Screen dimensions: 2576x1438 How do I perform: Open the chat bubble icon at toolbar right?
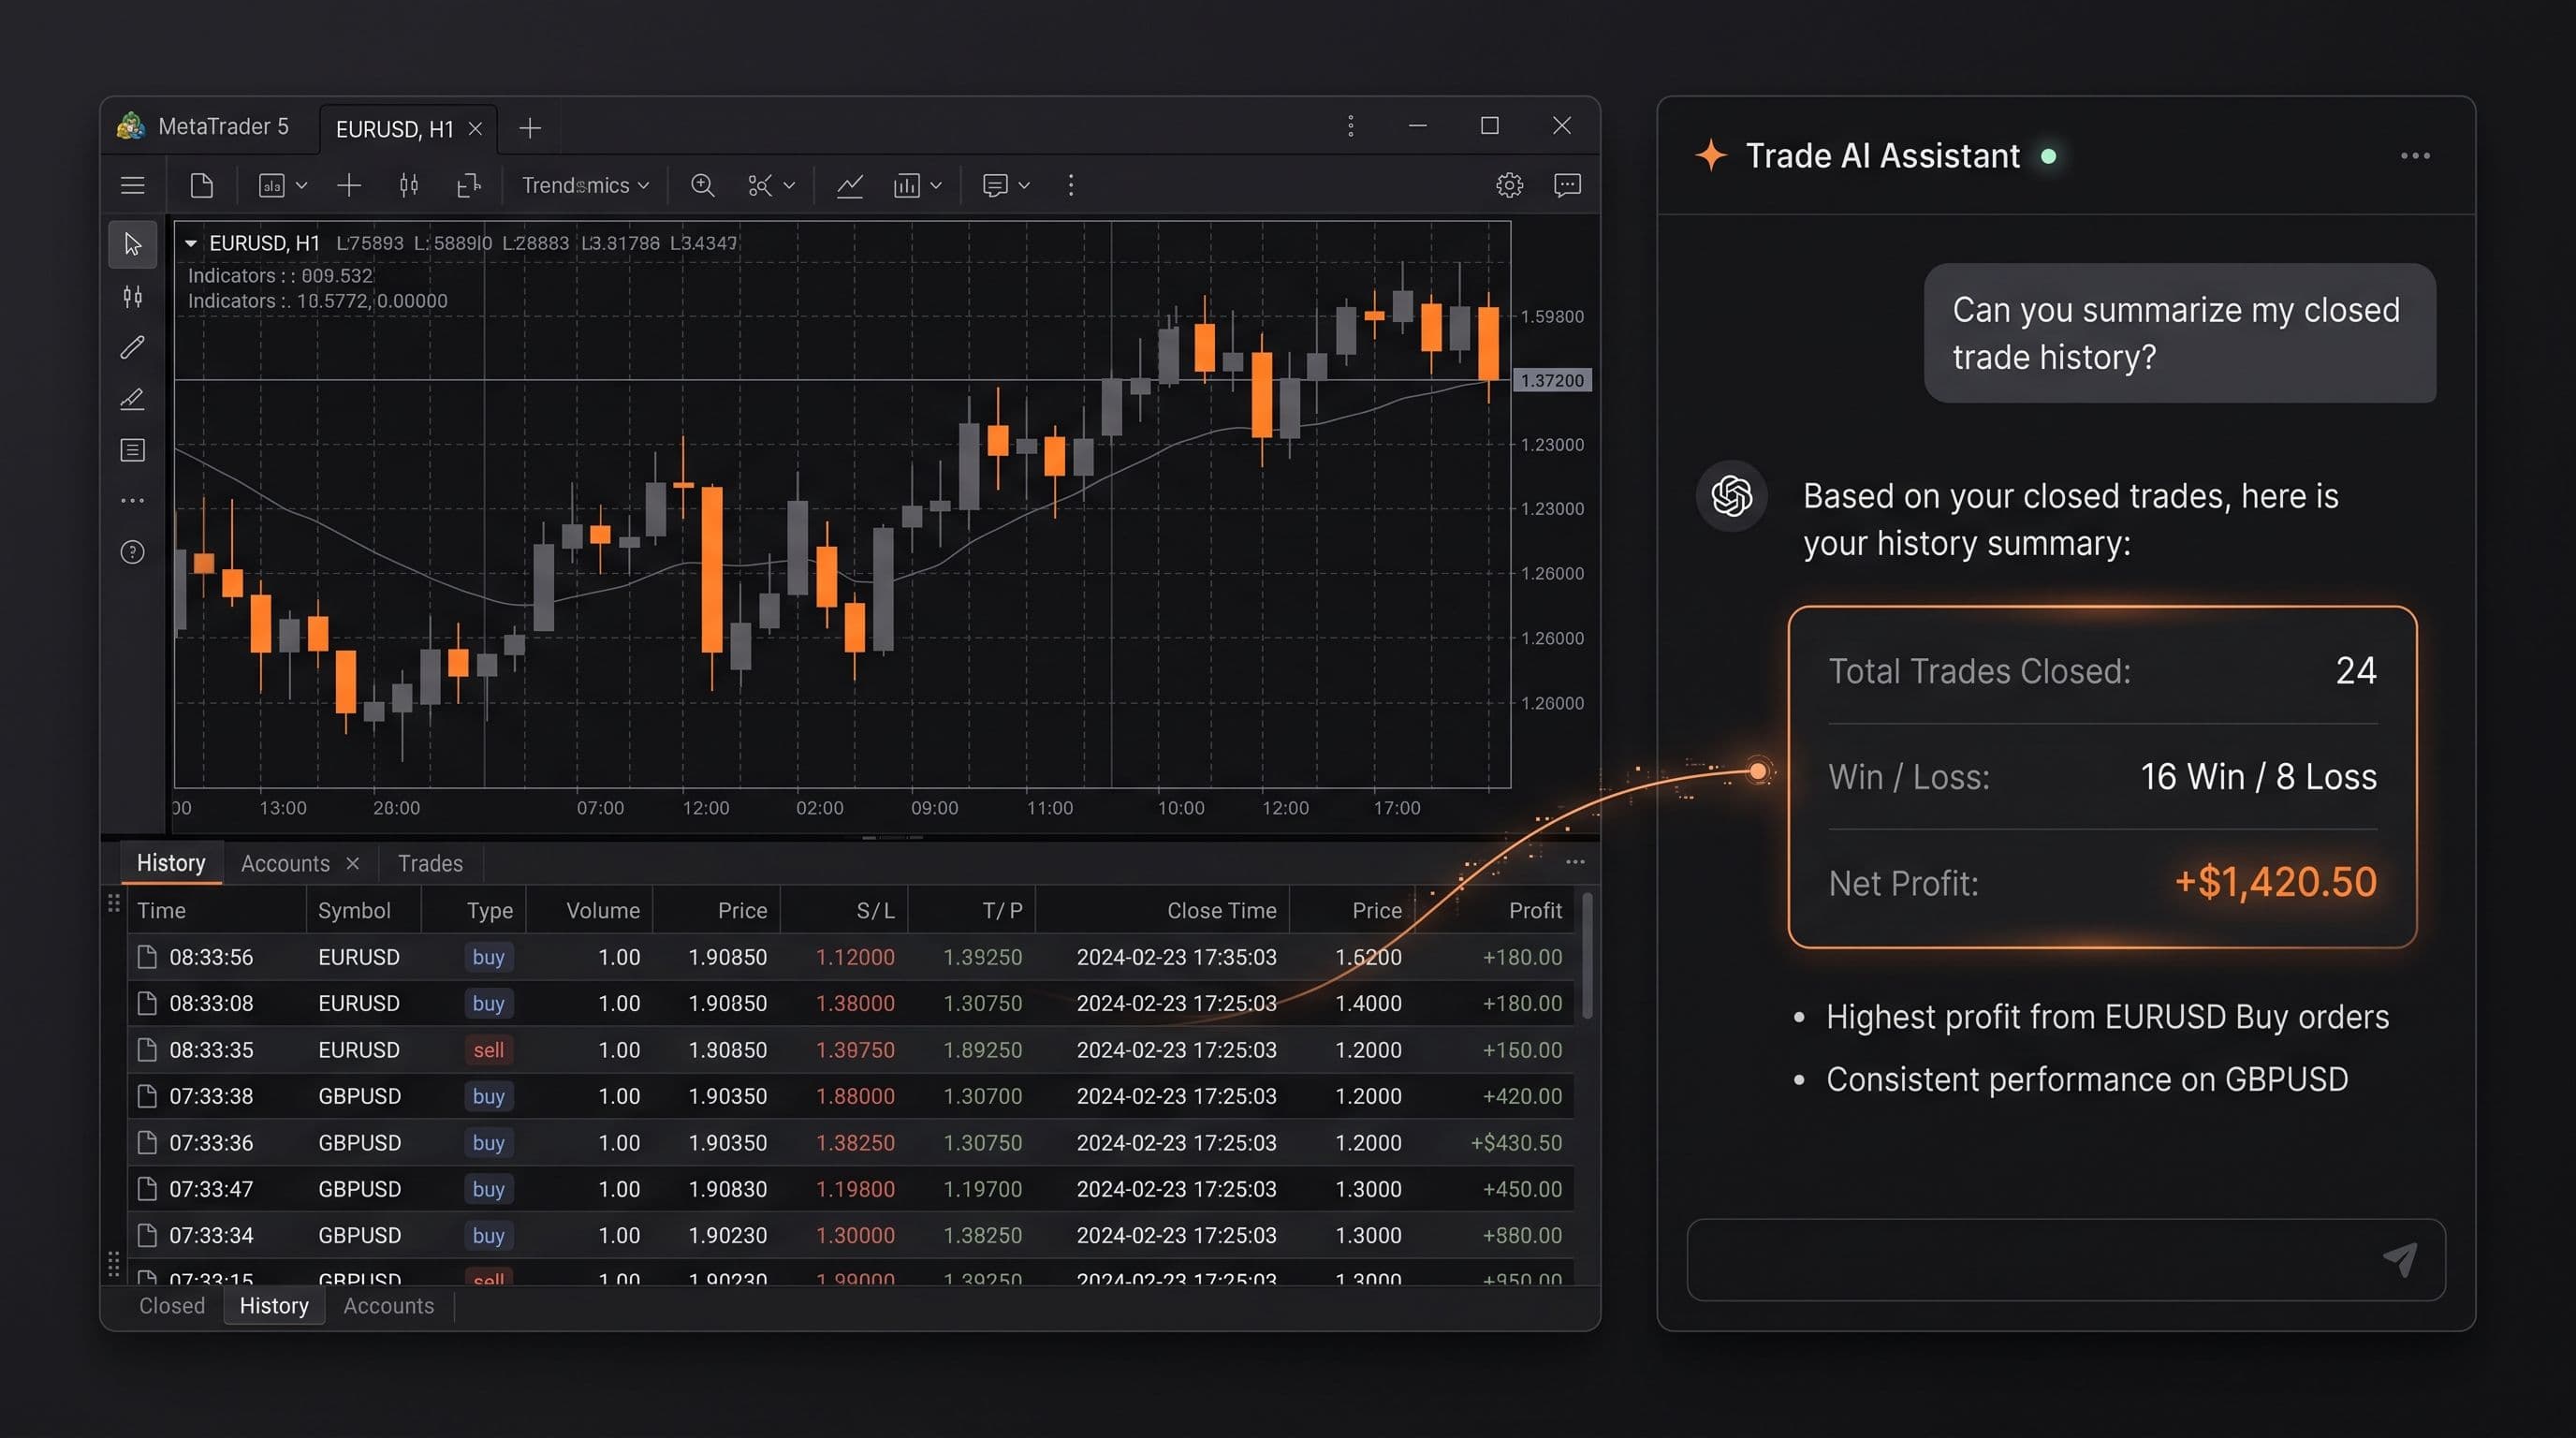1567,185
